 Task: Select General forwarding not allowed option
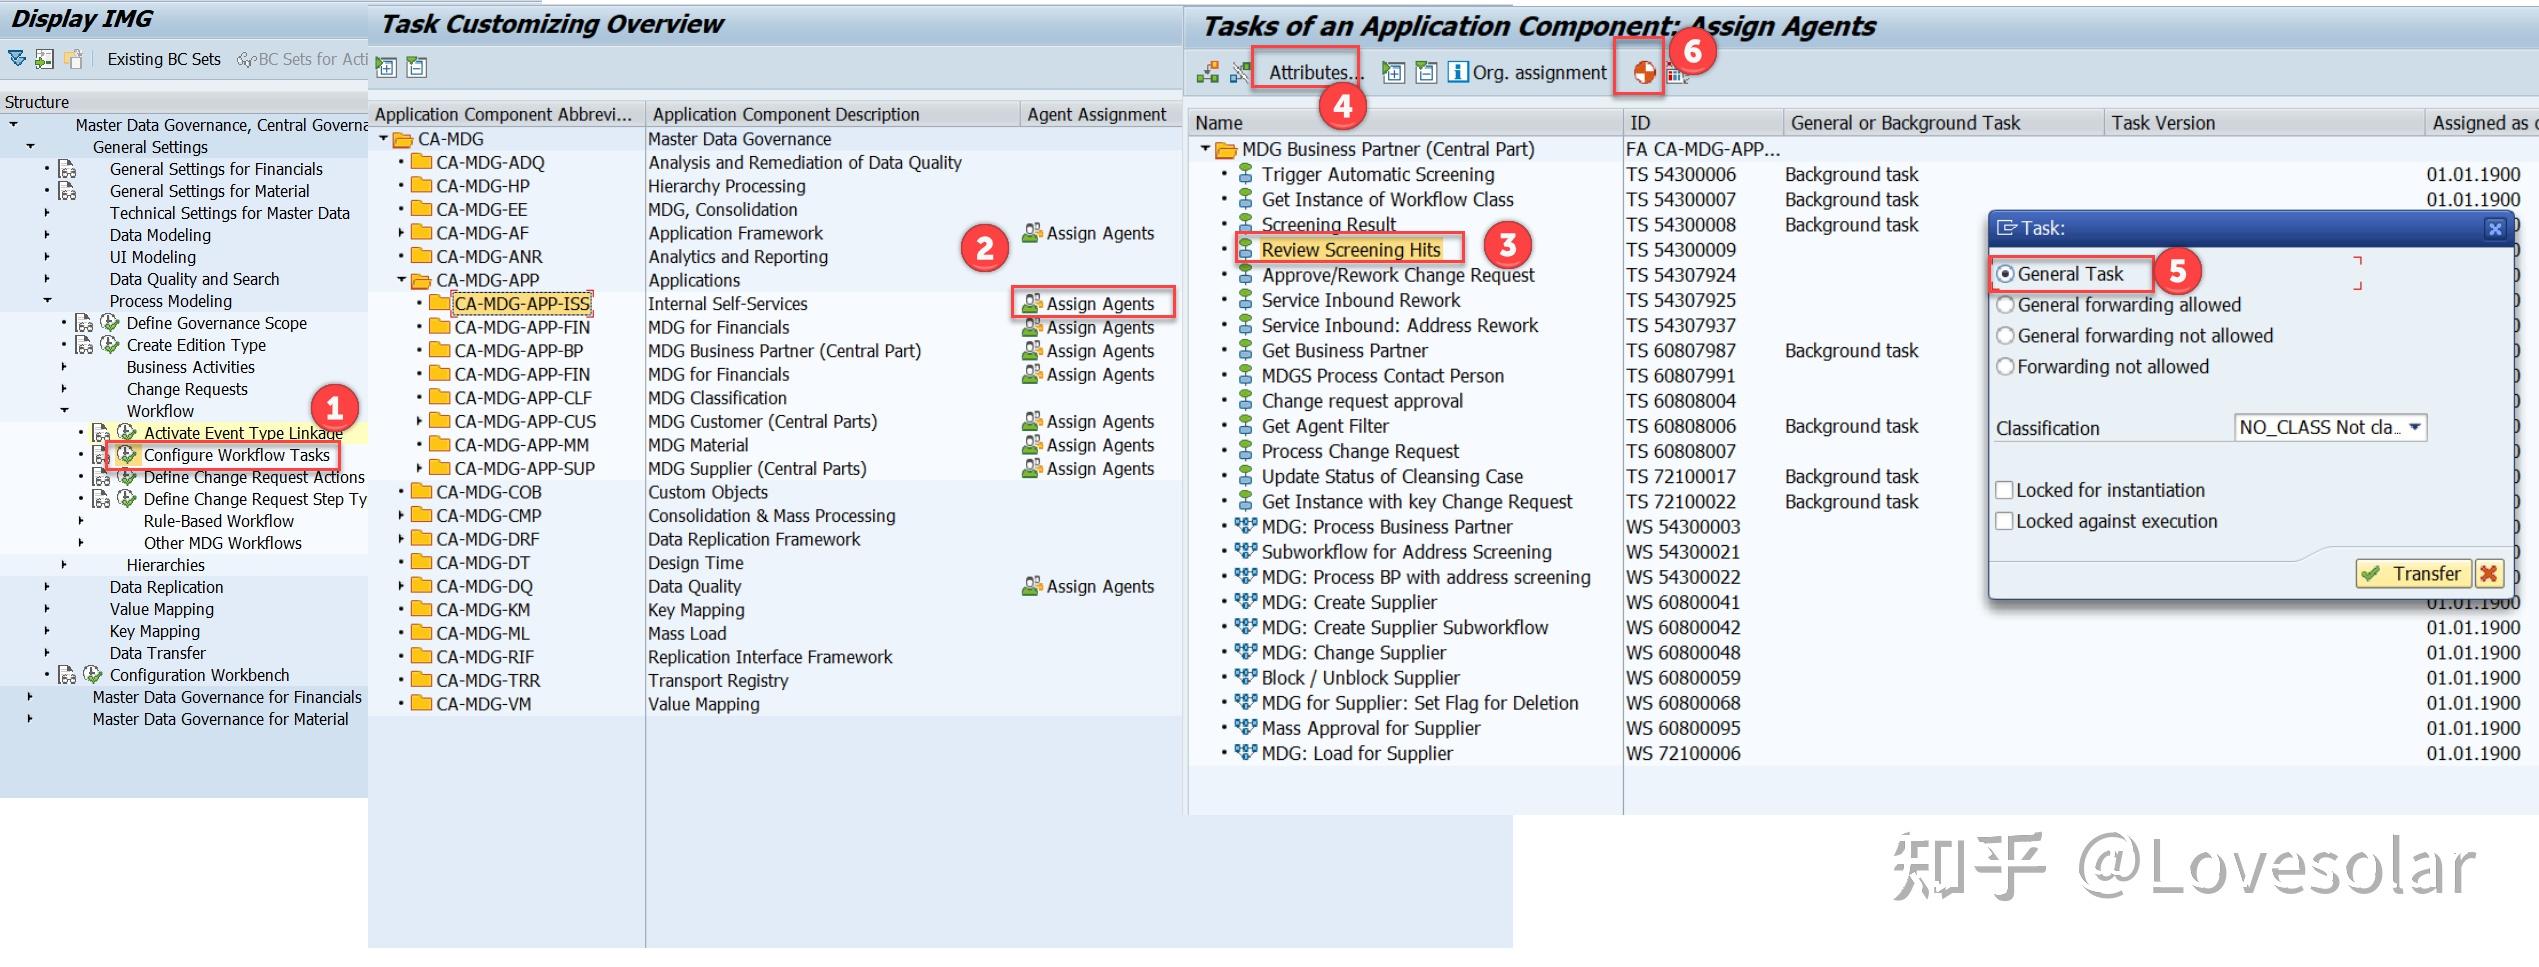coord(2004,336)
